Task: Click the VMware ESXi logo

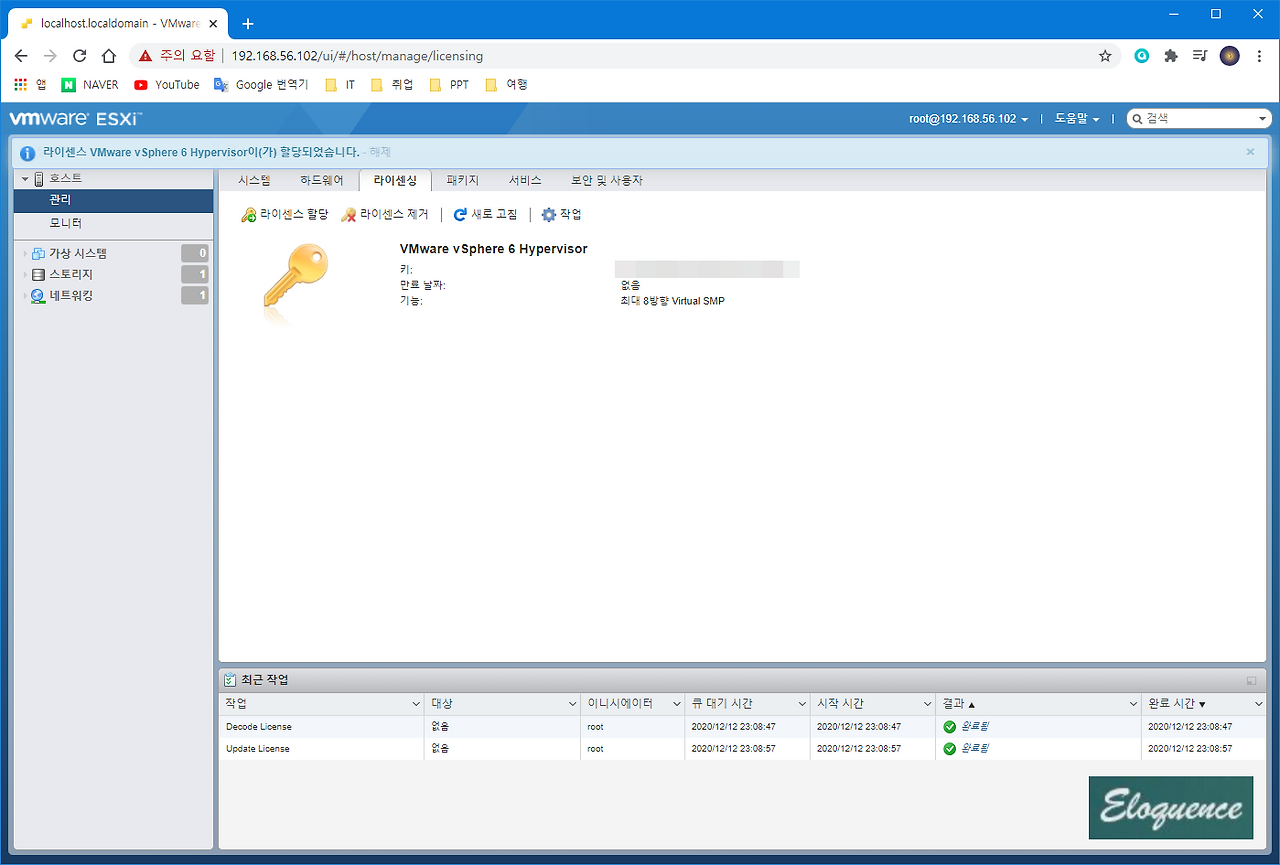Action: pyautogui.click(x=76, y=119)
